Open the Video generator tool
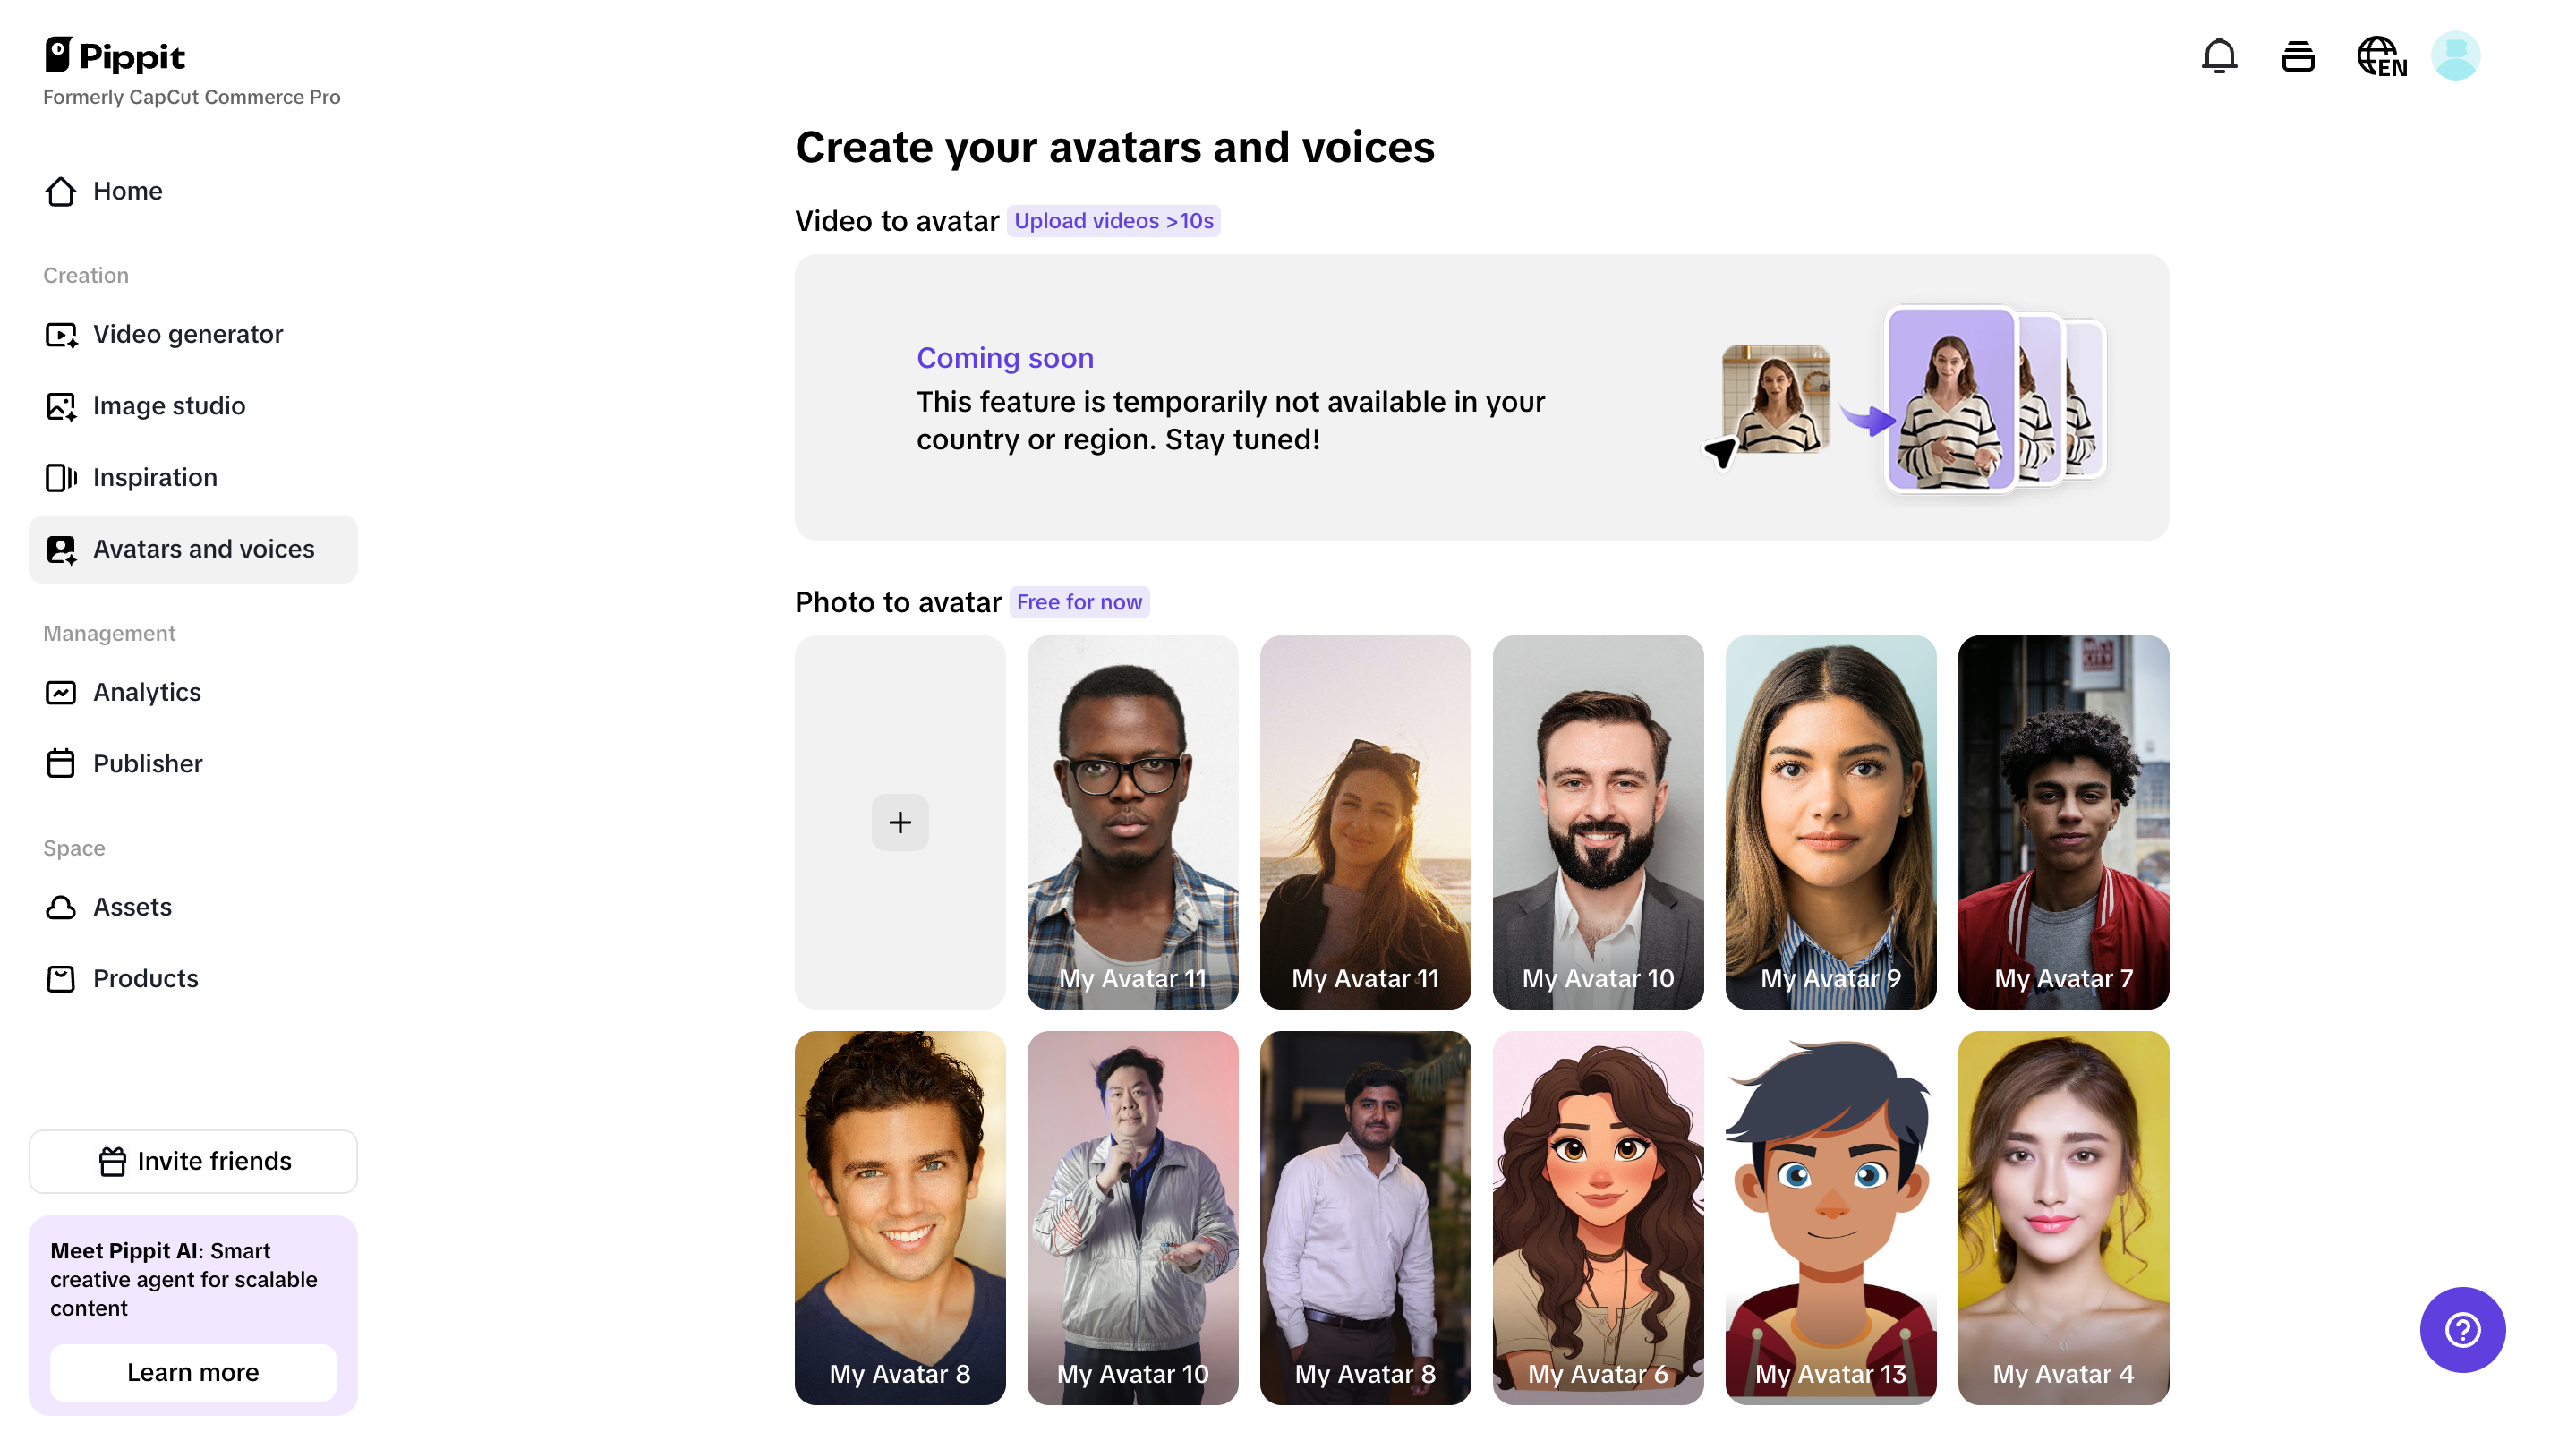 [187, 334]
